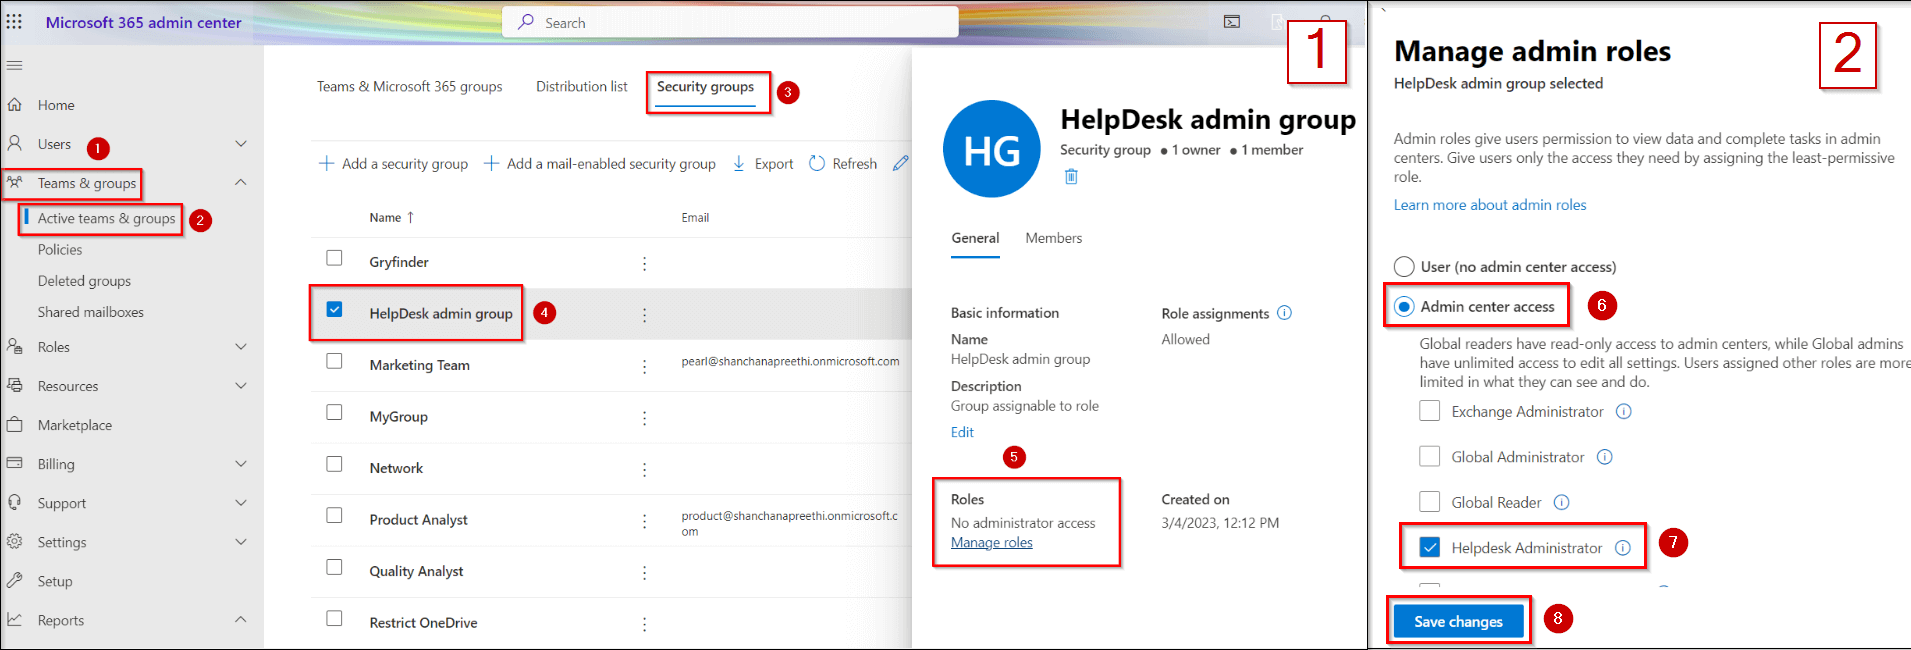Check the Global Administrator role
Screen dimensions: 1911x650
tap(1430, 457)
